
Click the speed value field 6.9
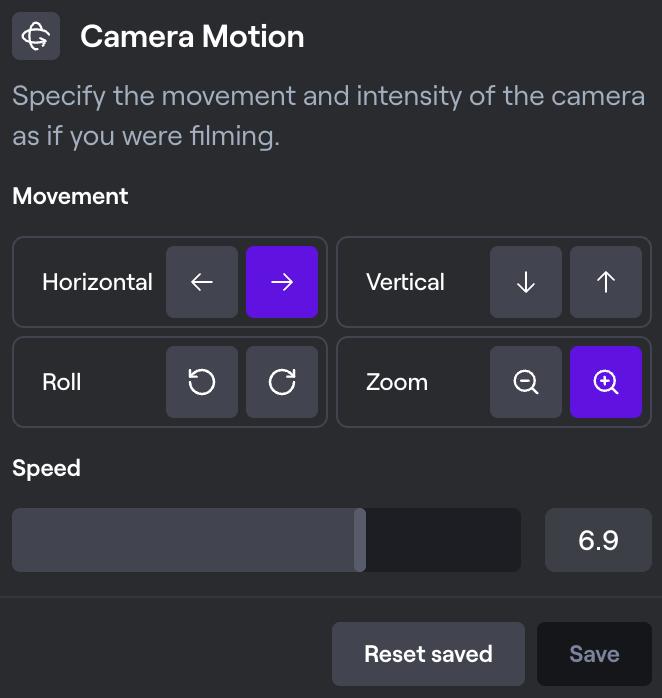point(598,540)
